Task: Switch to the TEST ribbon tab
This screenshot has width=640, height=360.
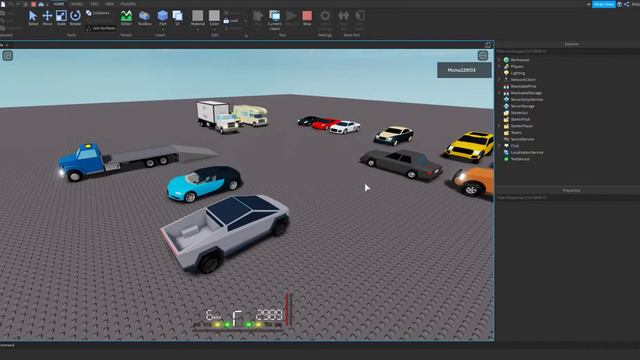Action: point(94,4)
